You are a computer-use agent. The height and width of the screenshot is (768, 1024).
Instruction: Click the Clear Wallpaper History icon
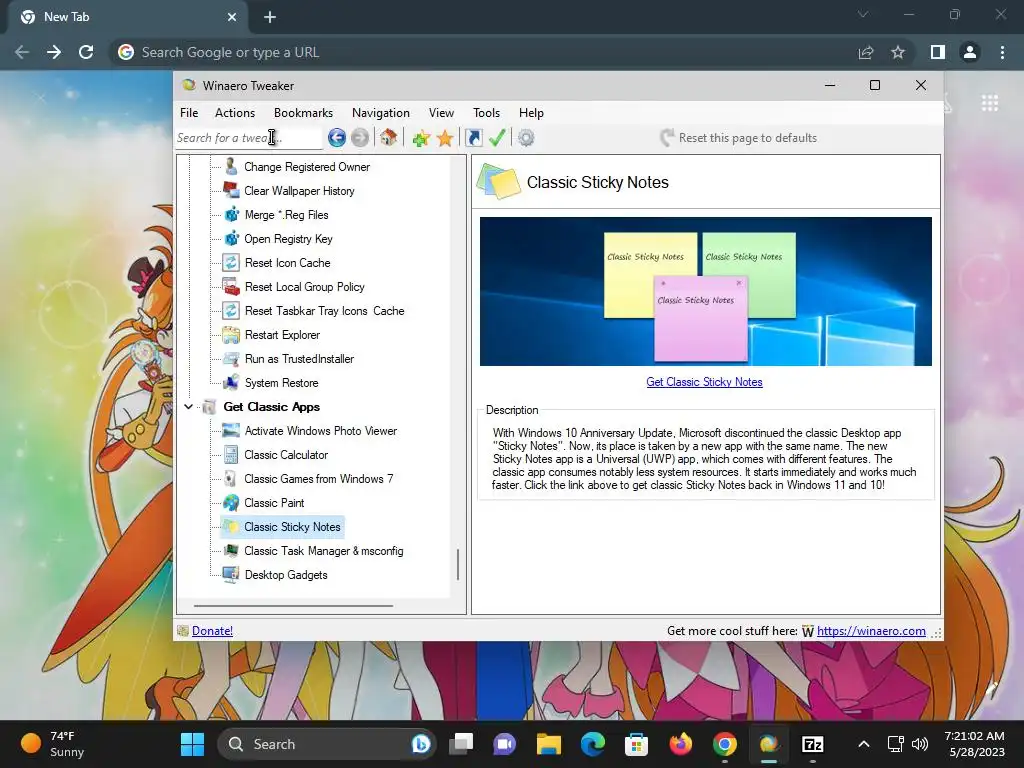pyautogui.click(x=231, y=190)
